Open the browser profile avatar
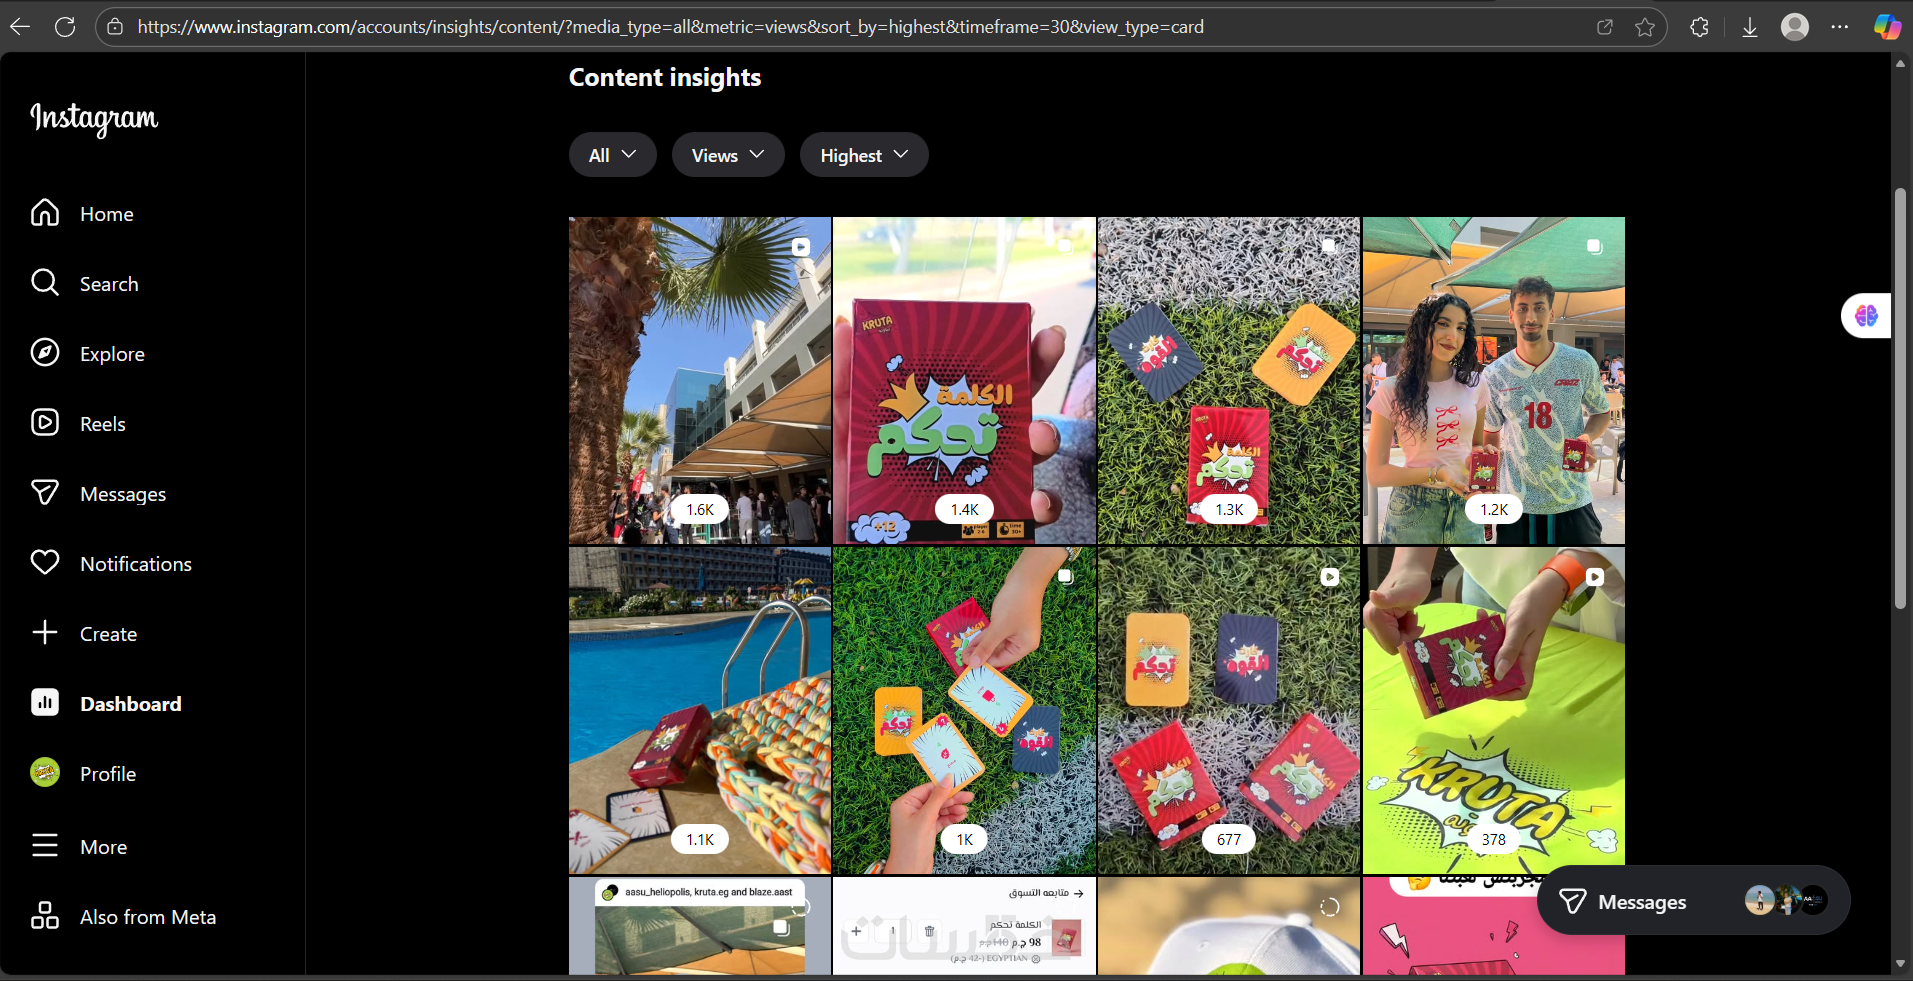This screenshot has height=981, width=1913. pos(1795,27)
